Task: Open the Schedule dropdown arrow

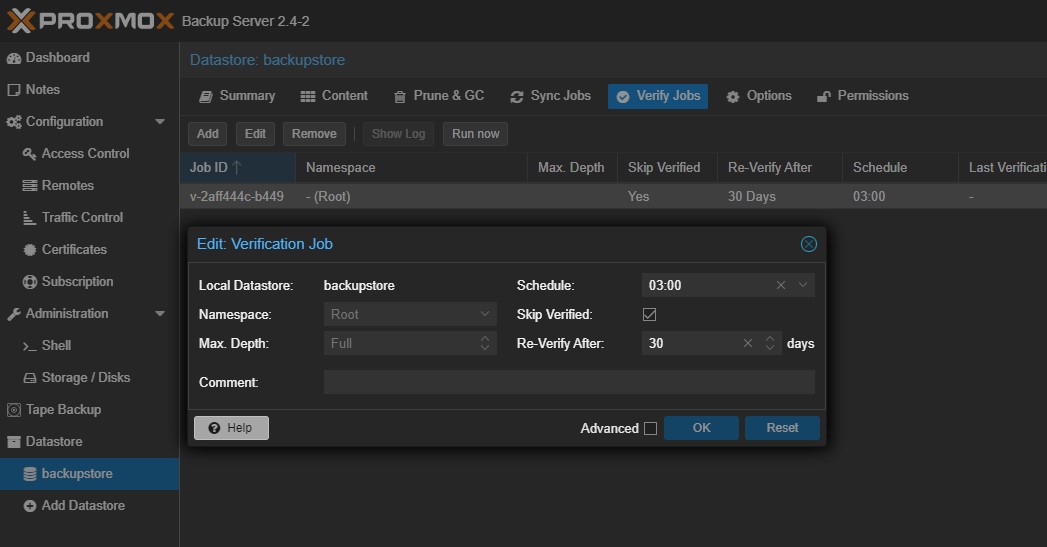Action: (802, 286)
